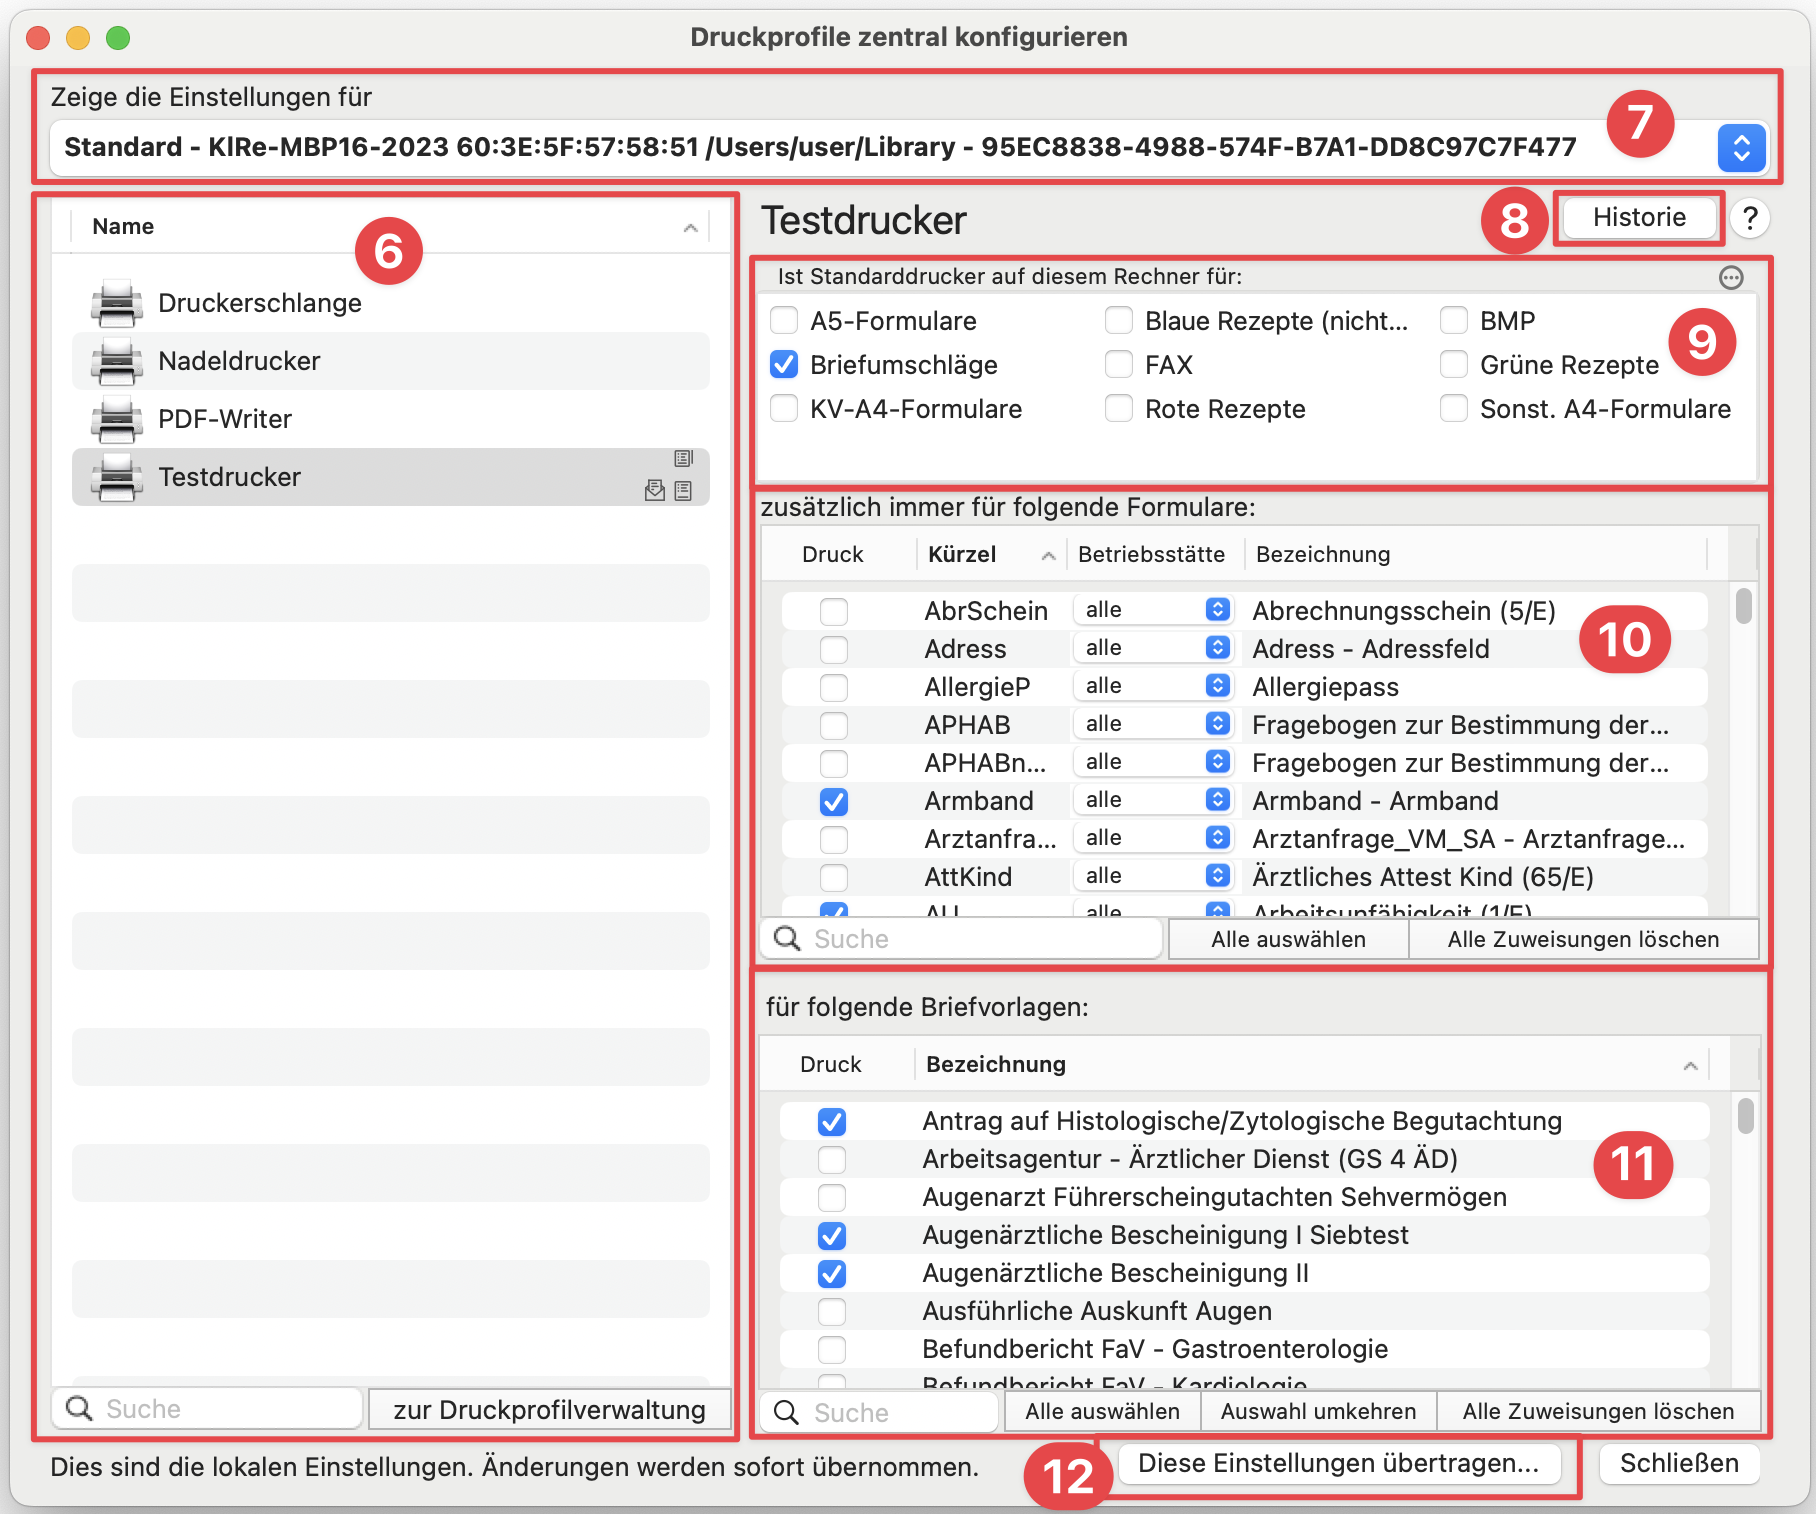Select the PDF-Writer printer icon
Image resolution: width=1816 pixels, height=1514 pixels.
[117, 420]
